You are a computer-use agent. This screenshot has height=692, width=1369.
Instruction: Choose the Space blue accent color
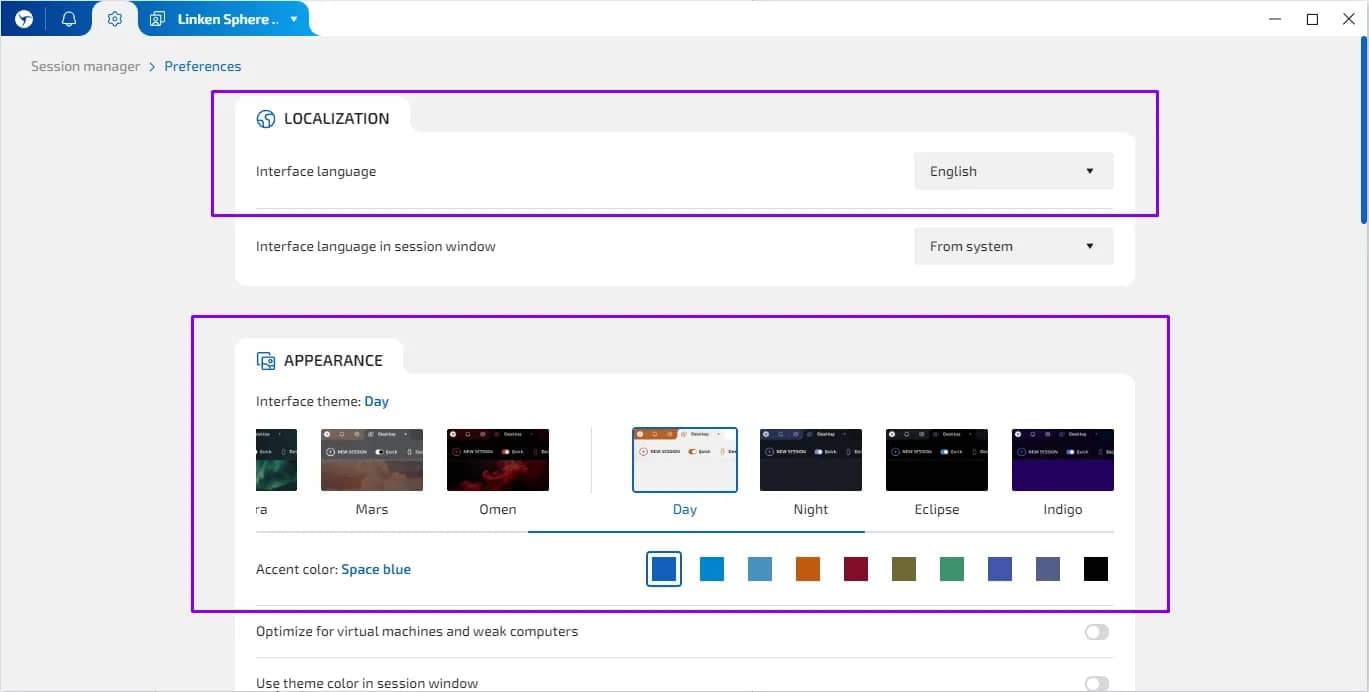664,569
